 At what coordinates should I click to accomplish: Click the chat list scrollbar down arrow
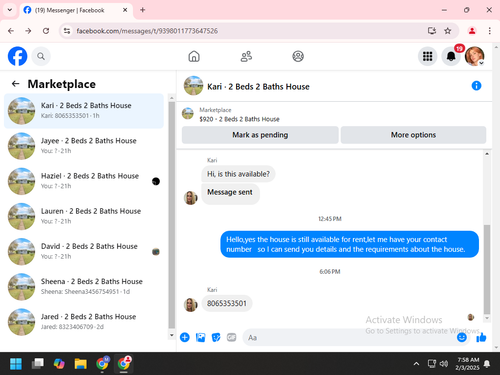pos(172,335)
